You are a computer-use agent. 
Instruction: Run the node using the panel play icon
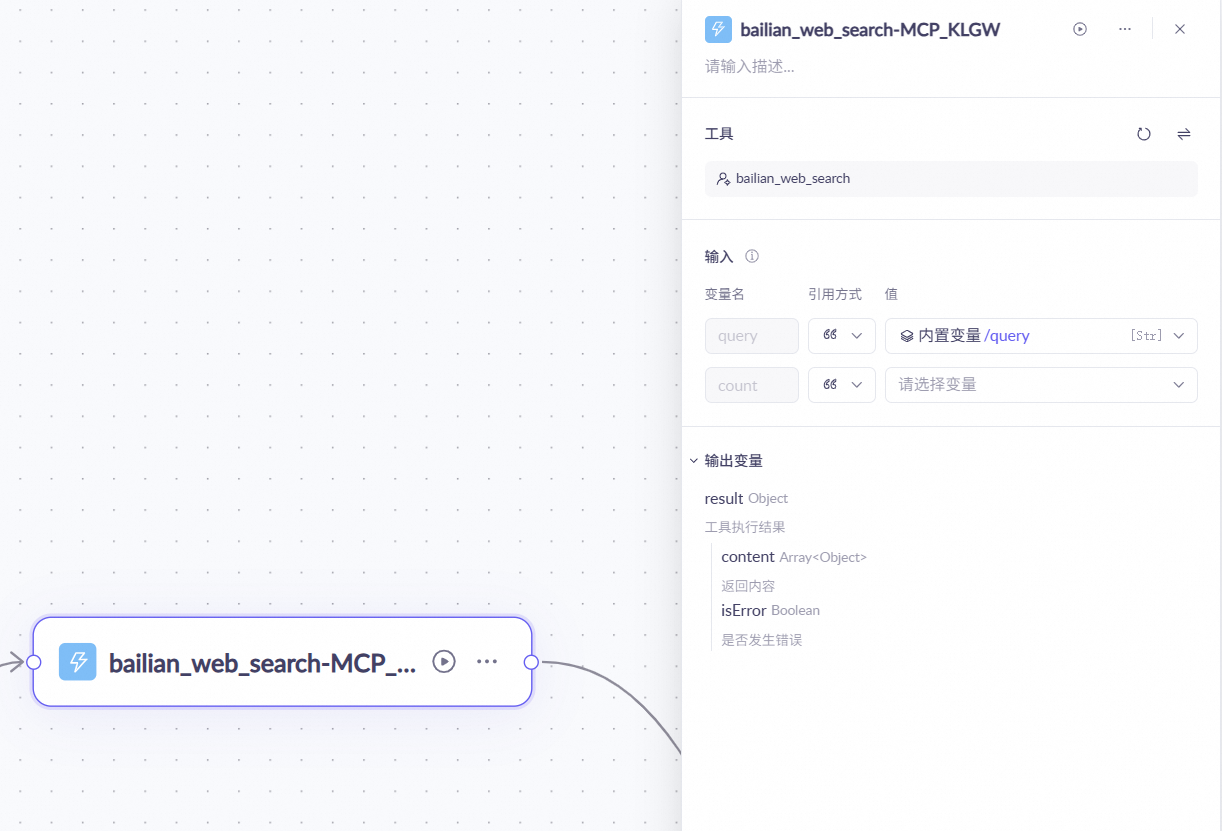[1080, 29]
